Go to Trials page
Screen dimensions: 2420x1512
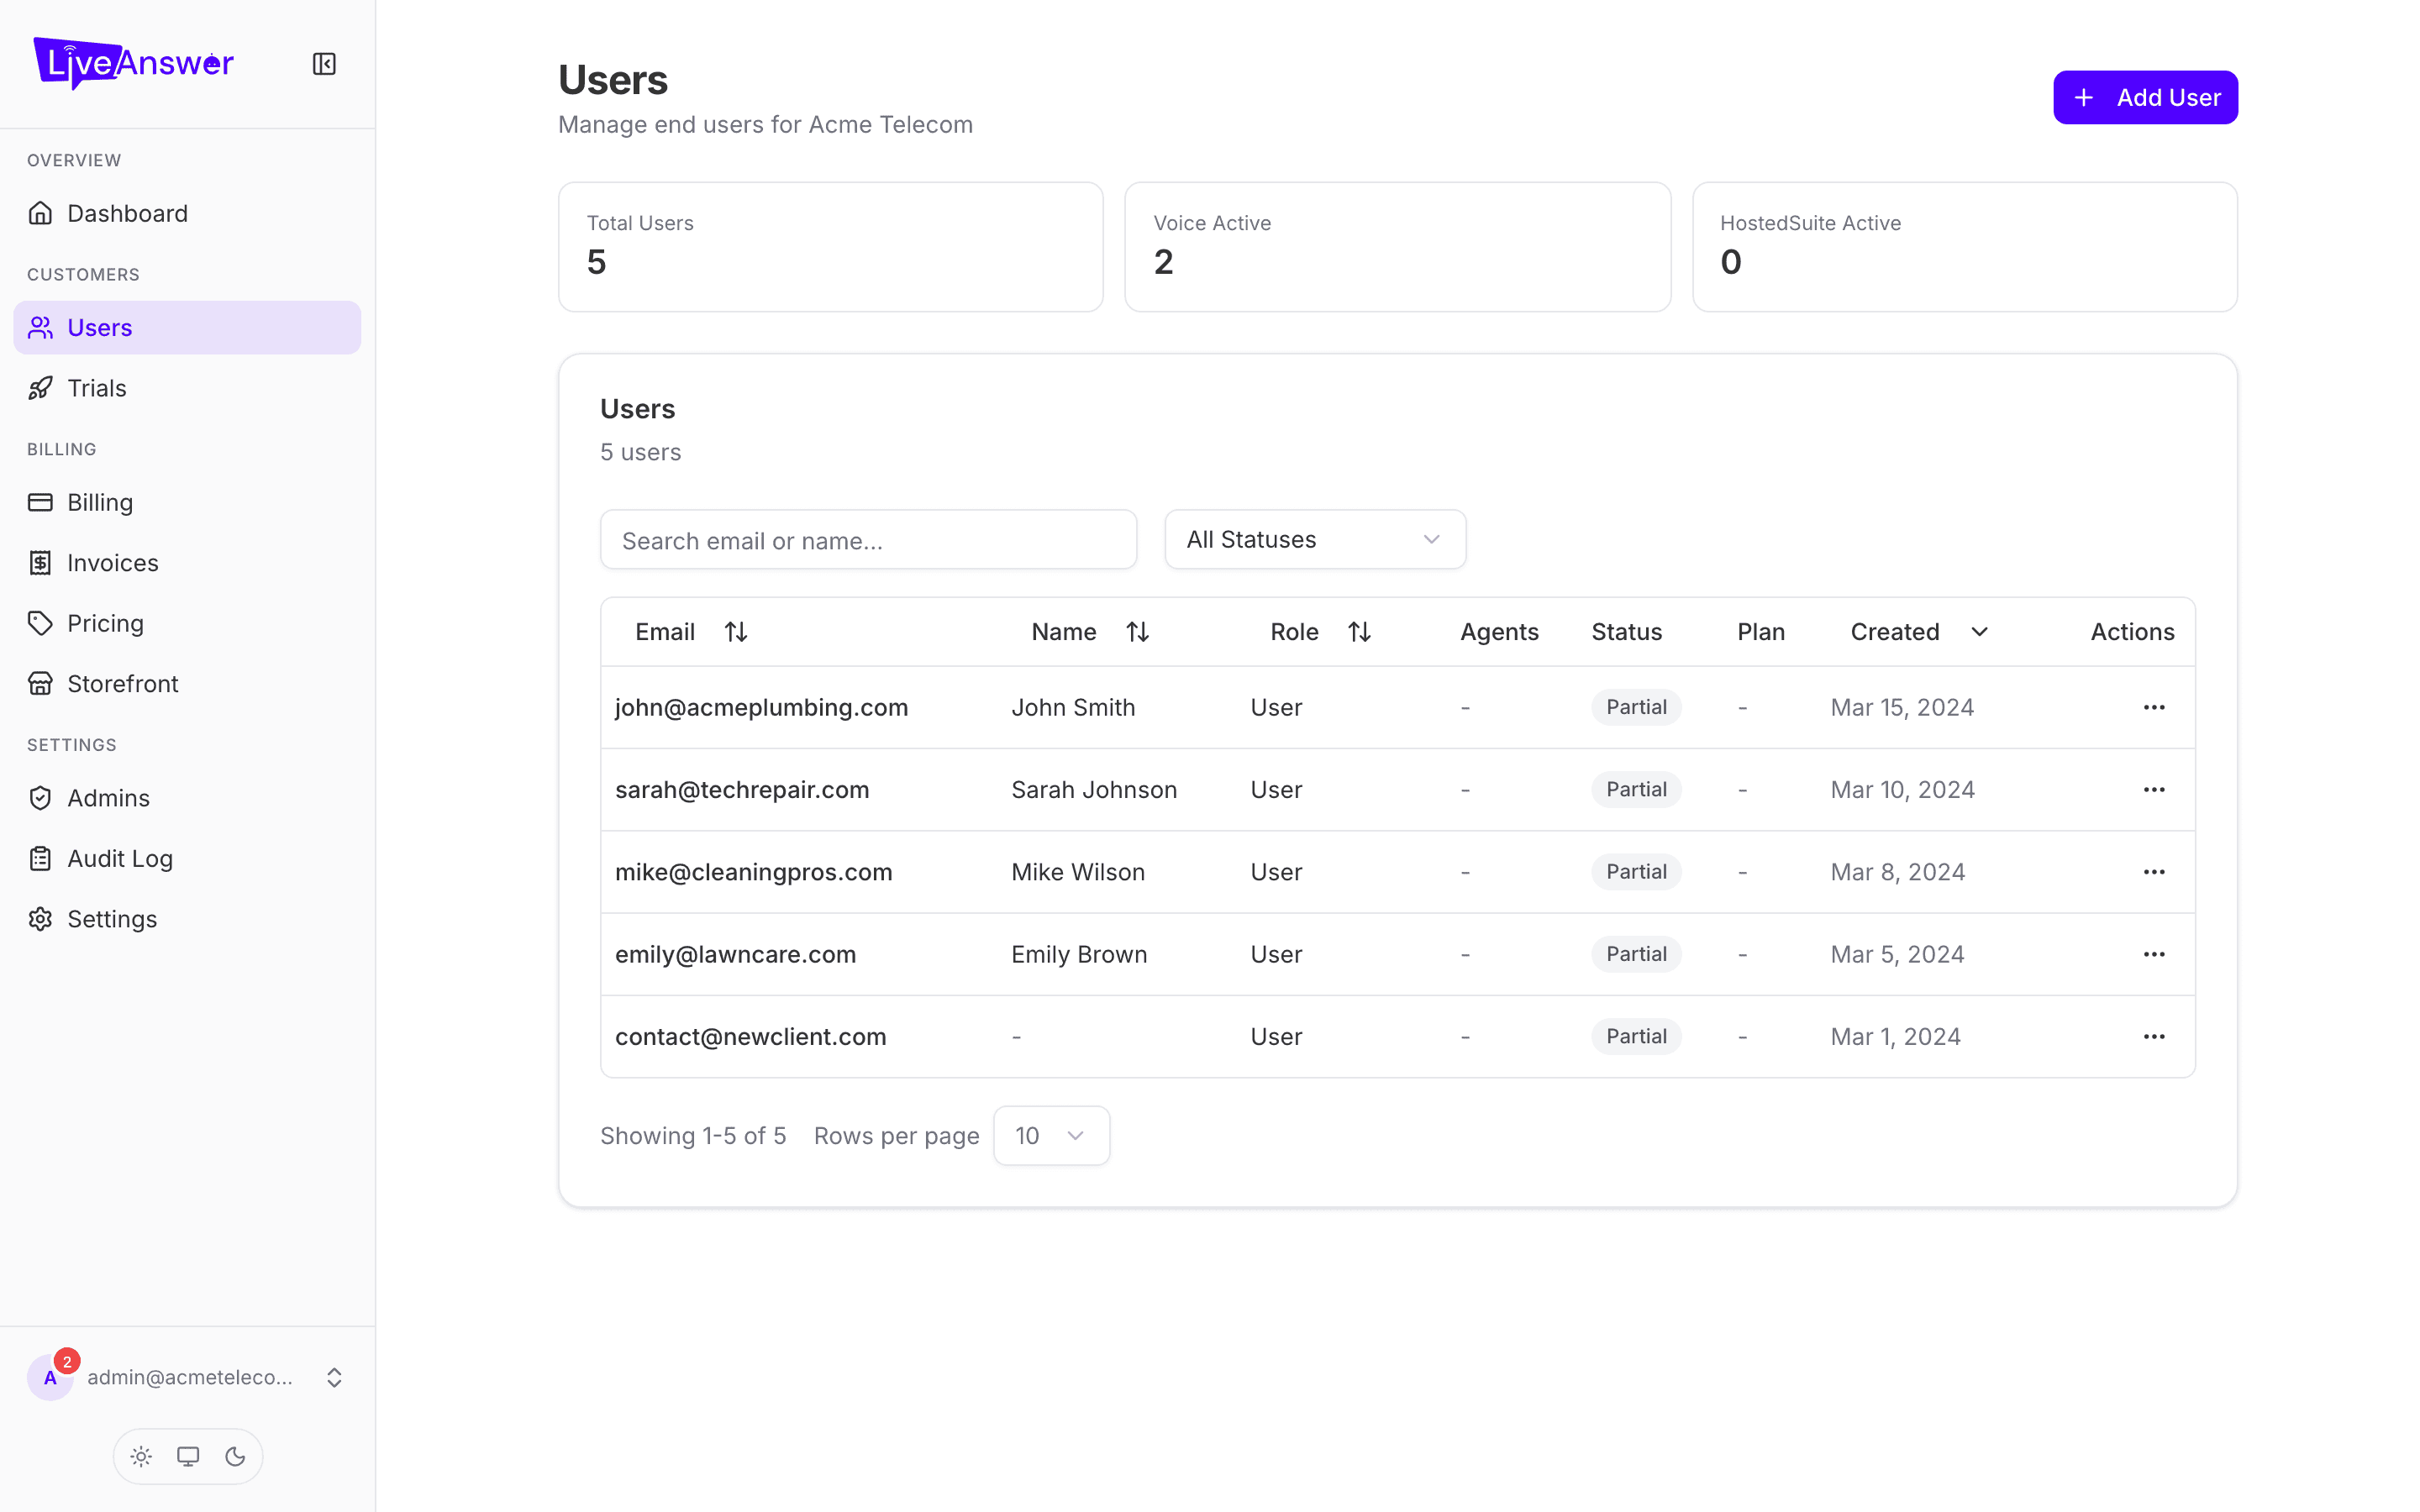tap(187, 388)
